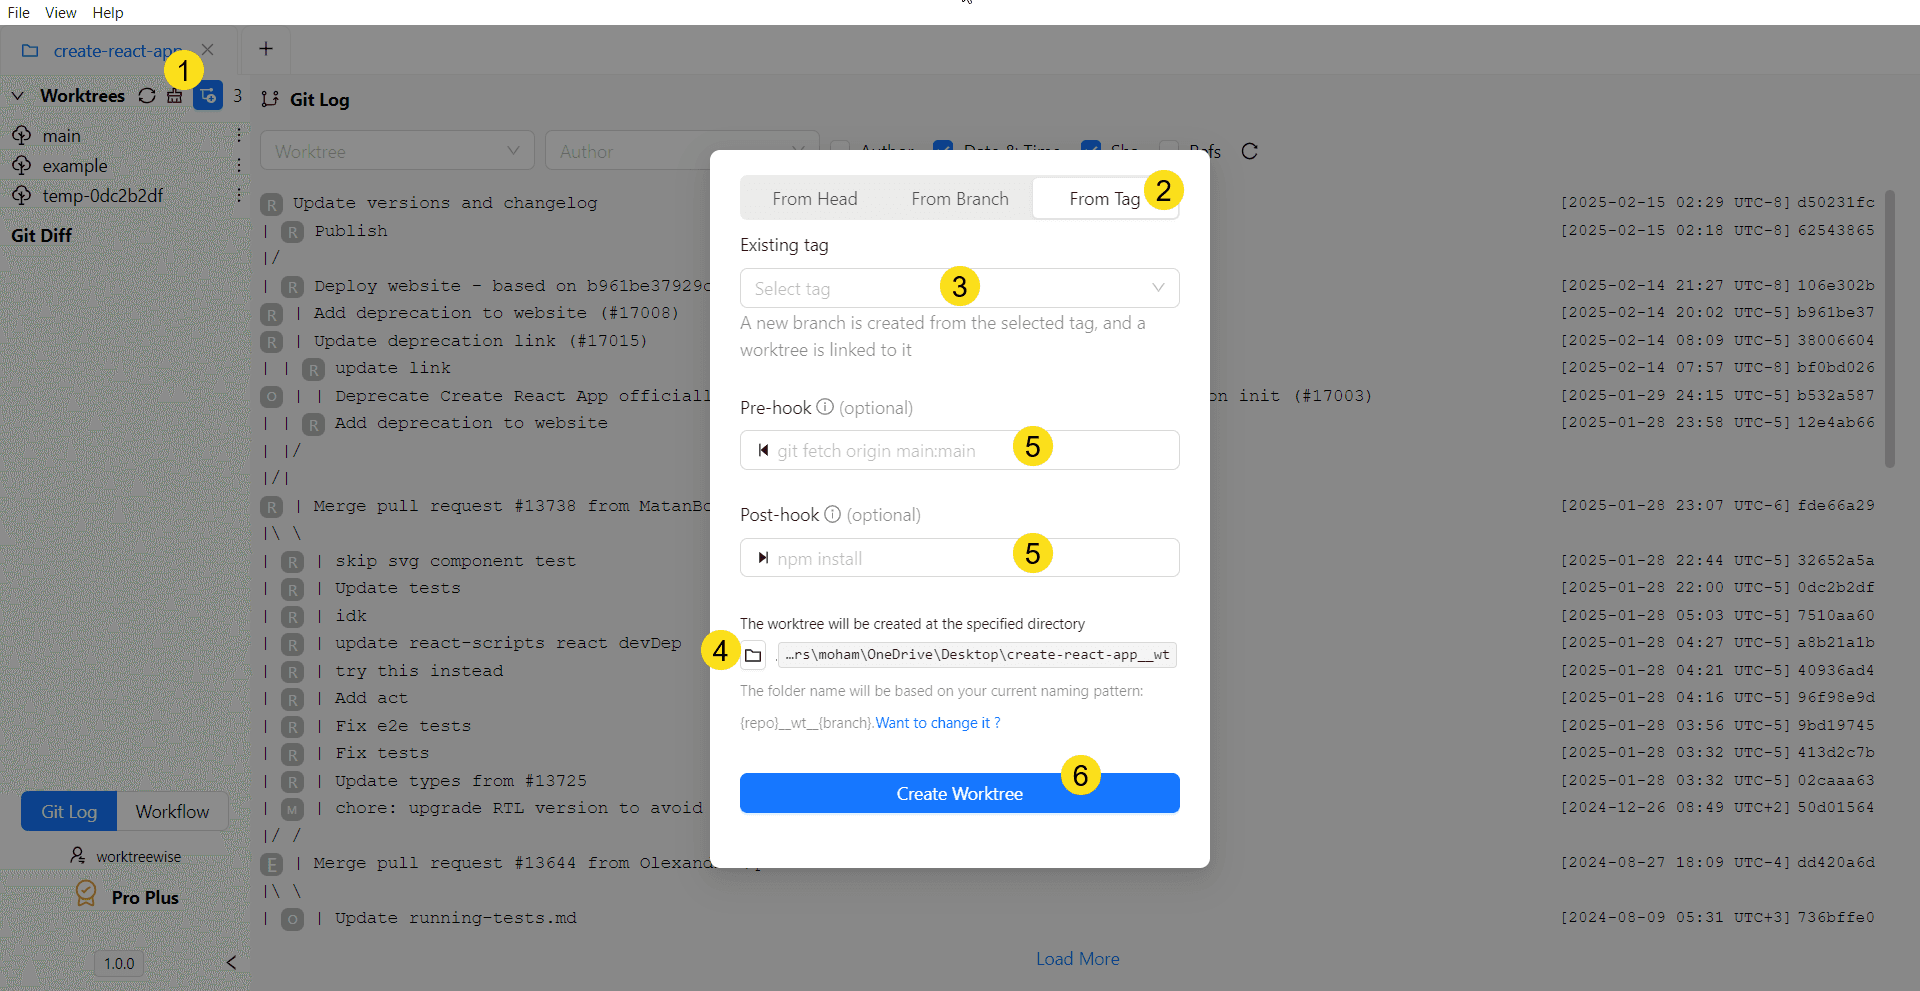Open the Worktree filter dropdown
The image size is (1920, 991).
(x=397, y=150)
